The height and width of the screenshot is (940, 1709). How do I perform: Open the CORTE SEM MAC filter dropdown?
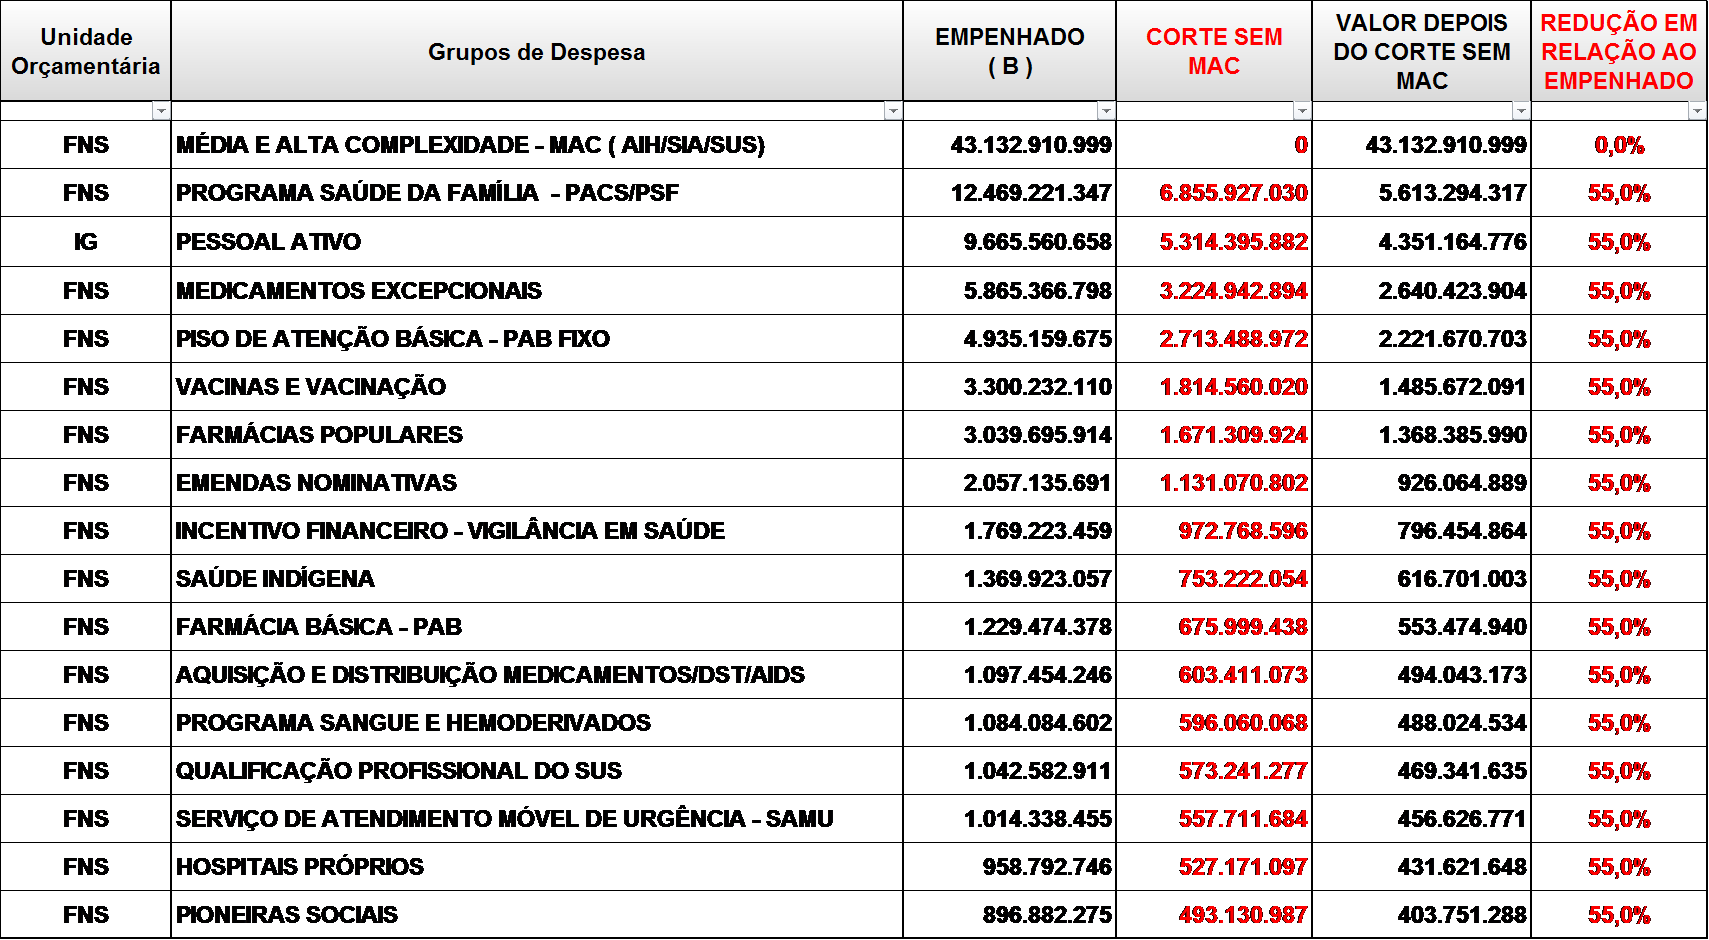1302,111
